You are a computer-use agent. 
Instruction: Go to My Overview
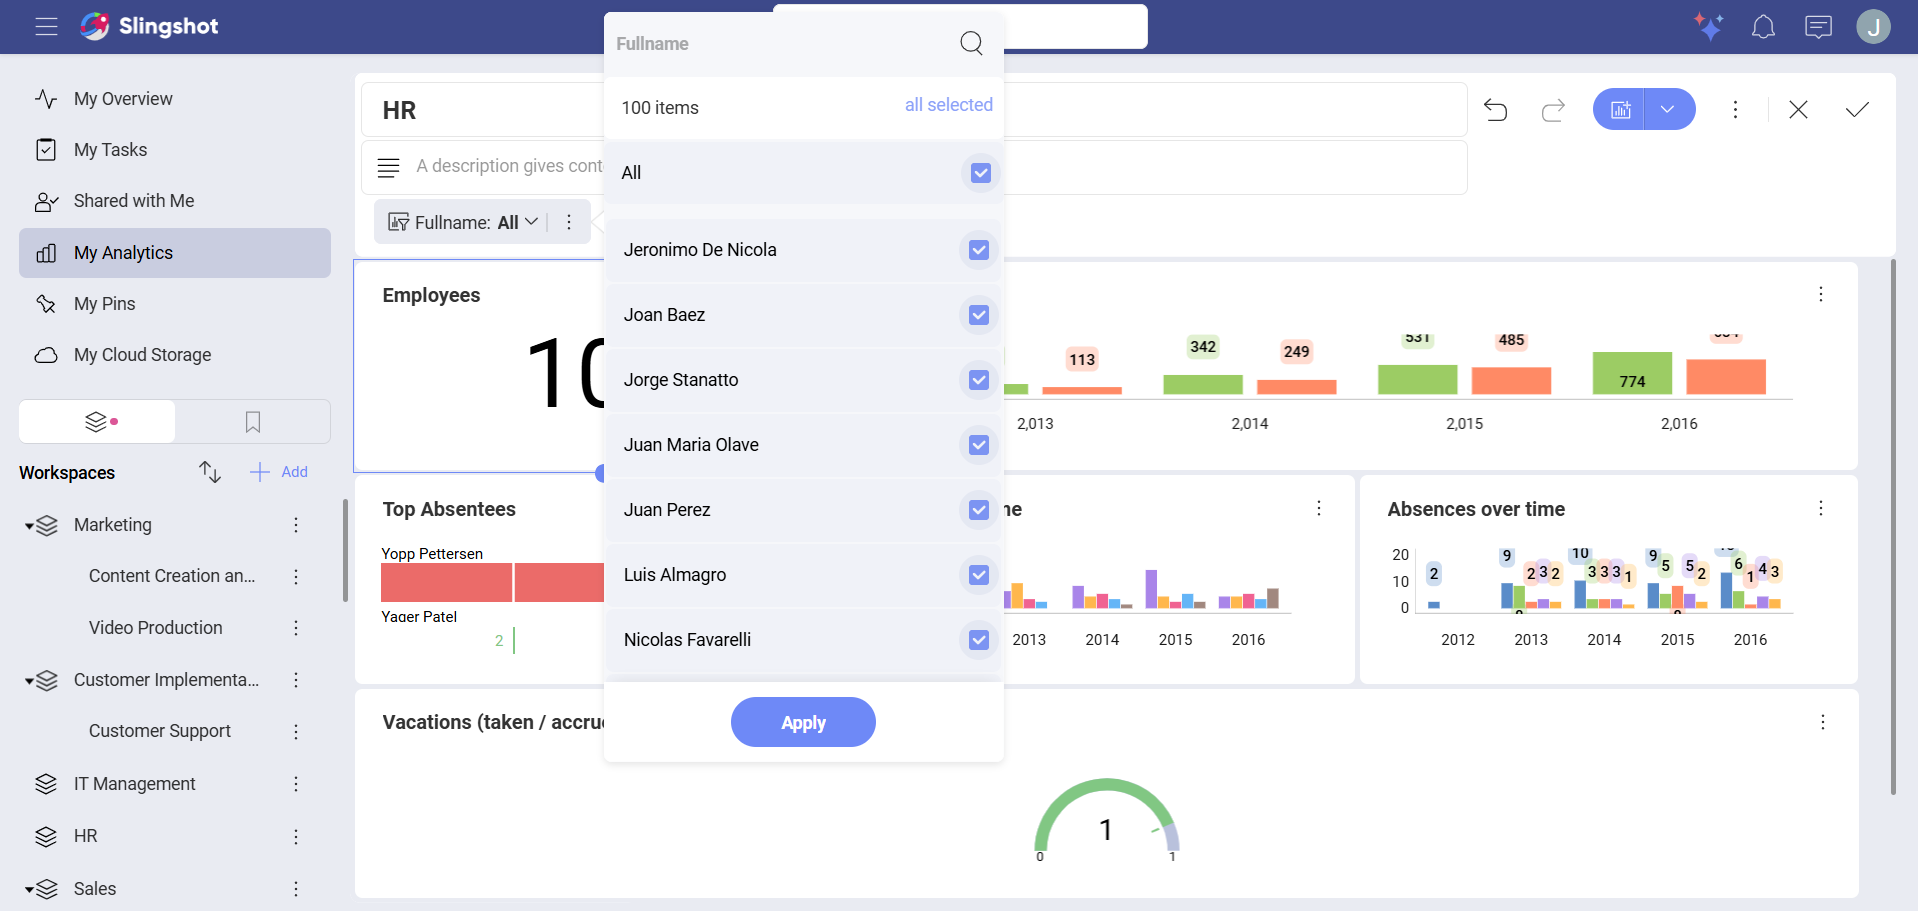tap(174, 99)
